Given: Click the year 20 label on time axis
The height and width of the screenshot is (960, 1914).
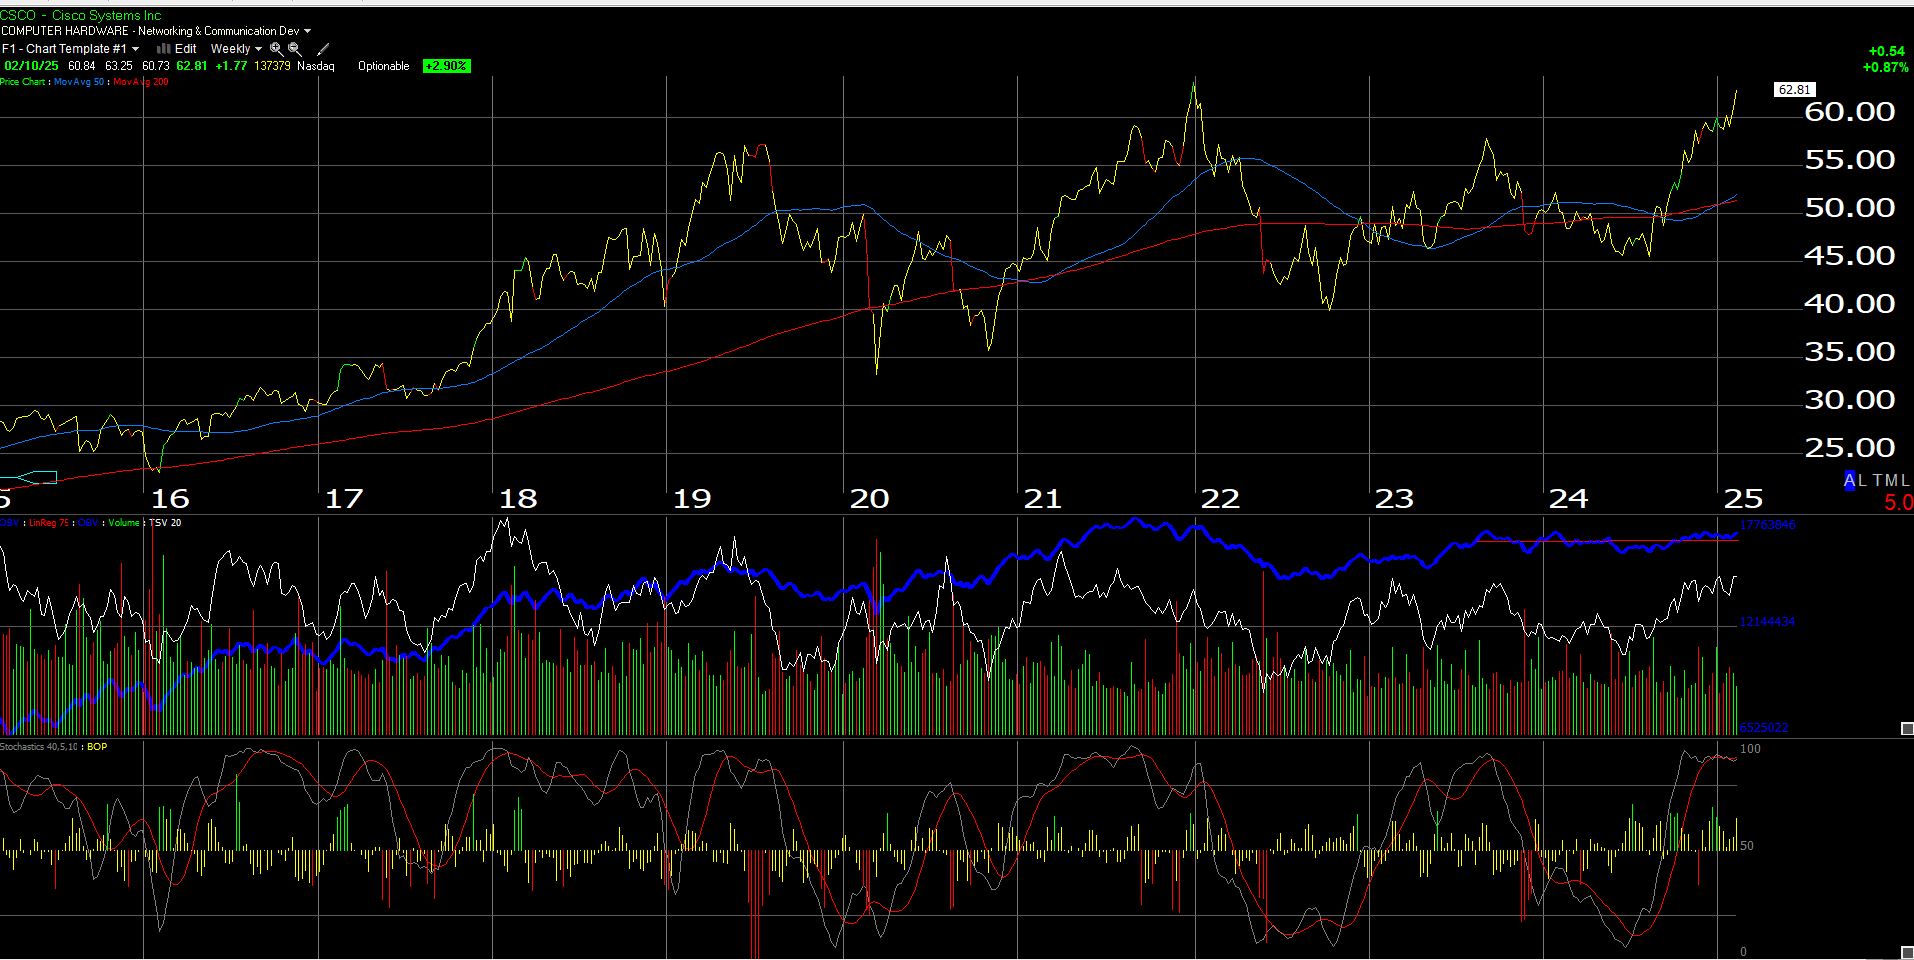Looking at the screenshot, I should point(869,498).
